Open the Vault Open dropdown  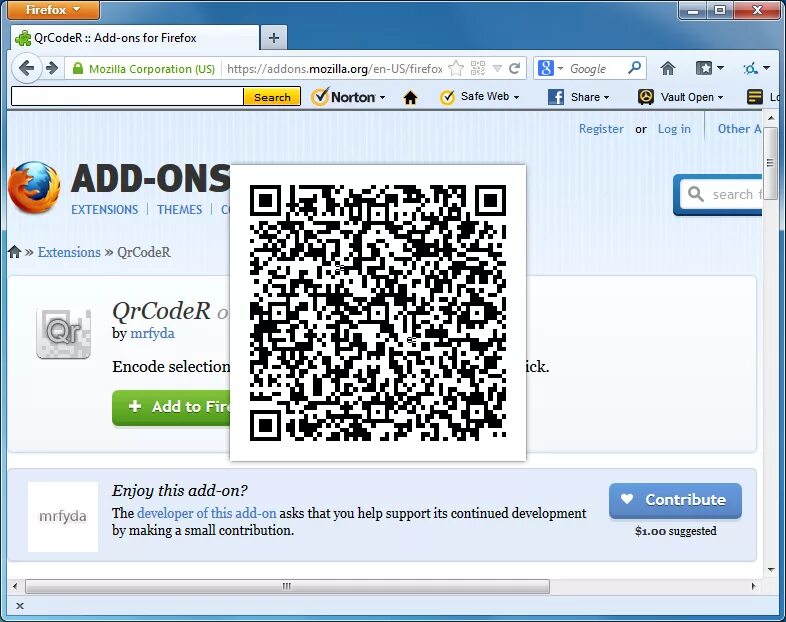(681, 97)
